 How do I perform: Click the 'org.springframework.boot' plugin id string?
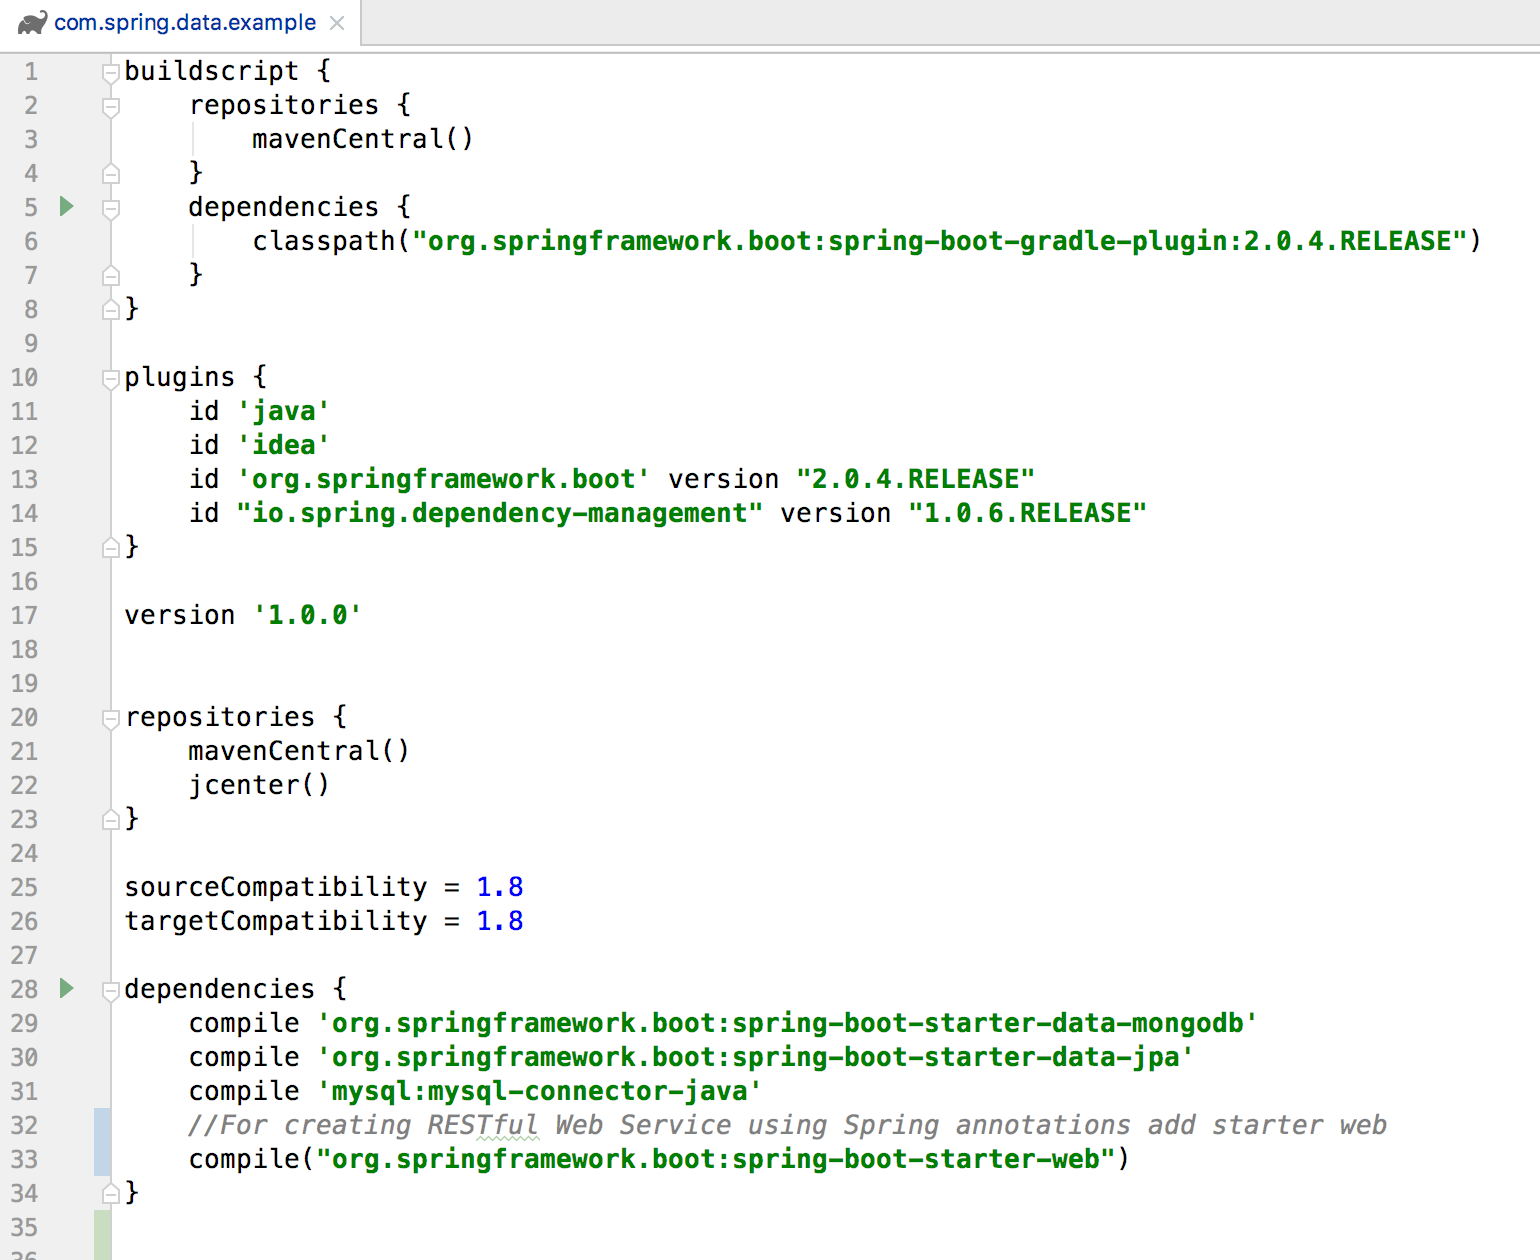(x=443, y=479)
